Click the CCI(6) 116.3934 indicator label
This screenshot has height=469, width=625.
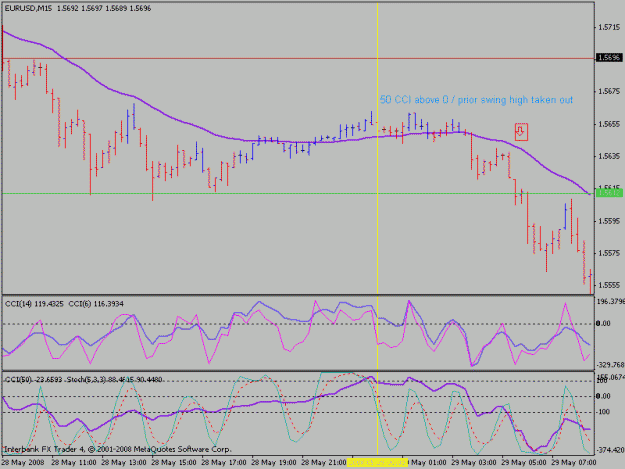click(x=96, y=304)
